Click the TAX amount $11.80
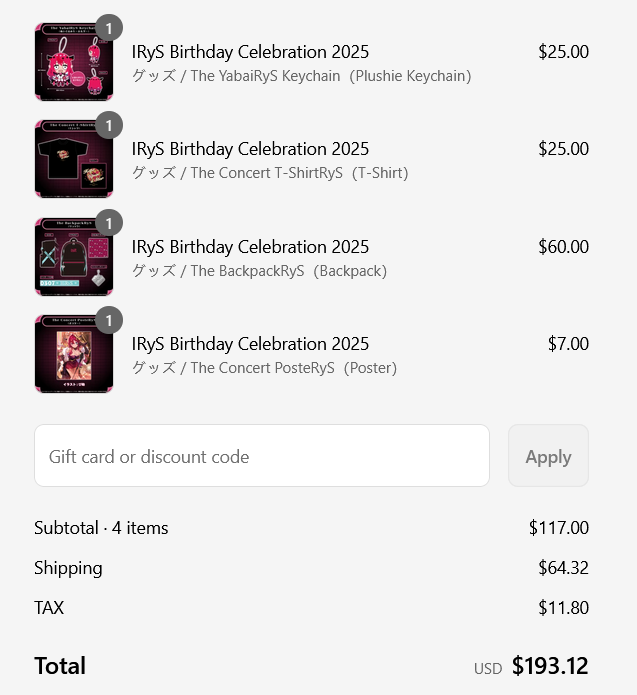637x695 pixels. point(563,608)
